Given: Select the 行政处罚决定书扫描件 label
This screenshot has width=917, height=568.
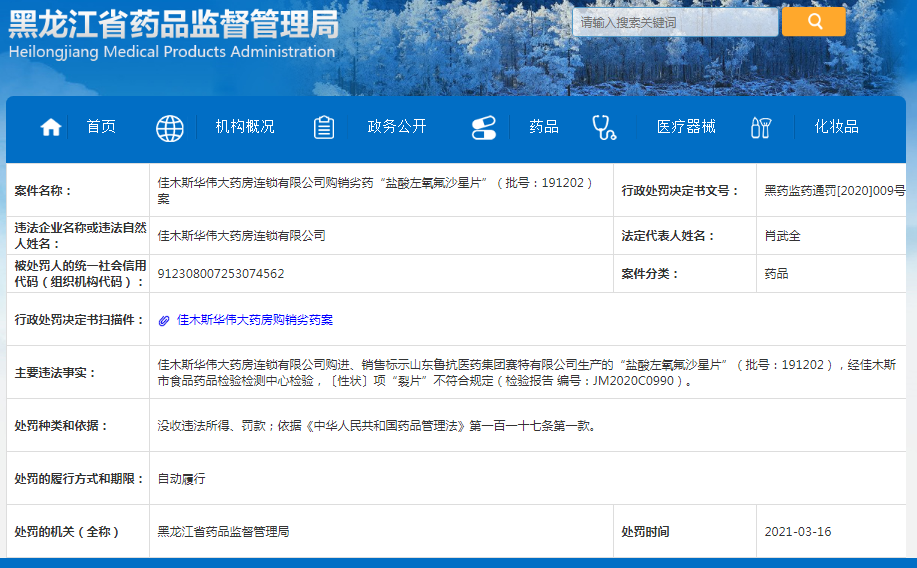Looking at the screenshot, I should 80,320.
